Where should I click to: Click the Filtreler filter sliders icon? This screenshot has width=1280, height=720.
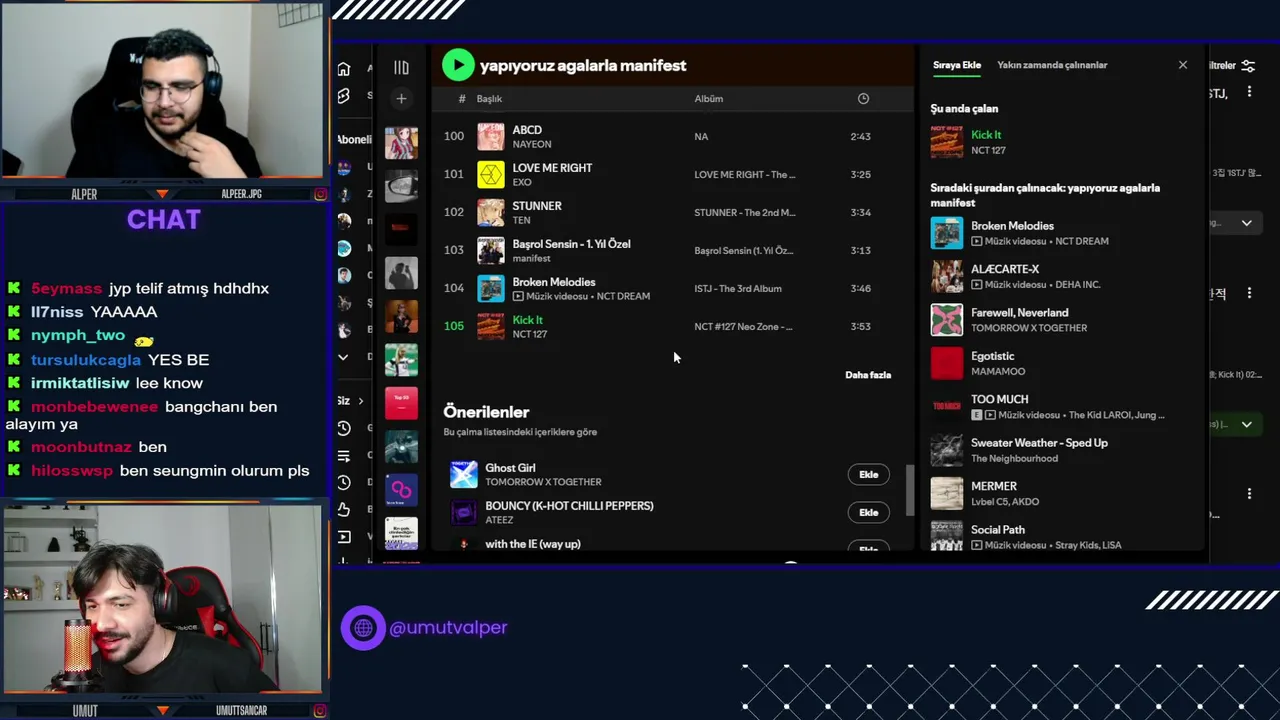(1248, 66)
